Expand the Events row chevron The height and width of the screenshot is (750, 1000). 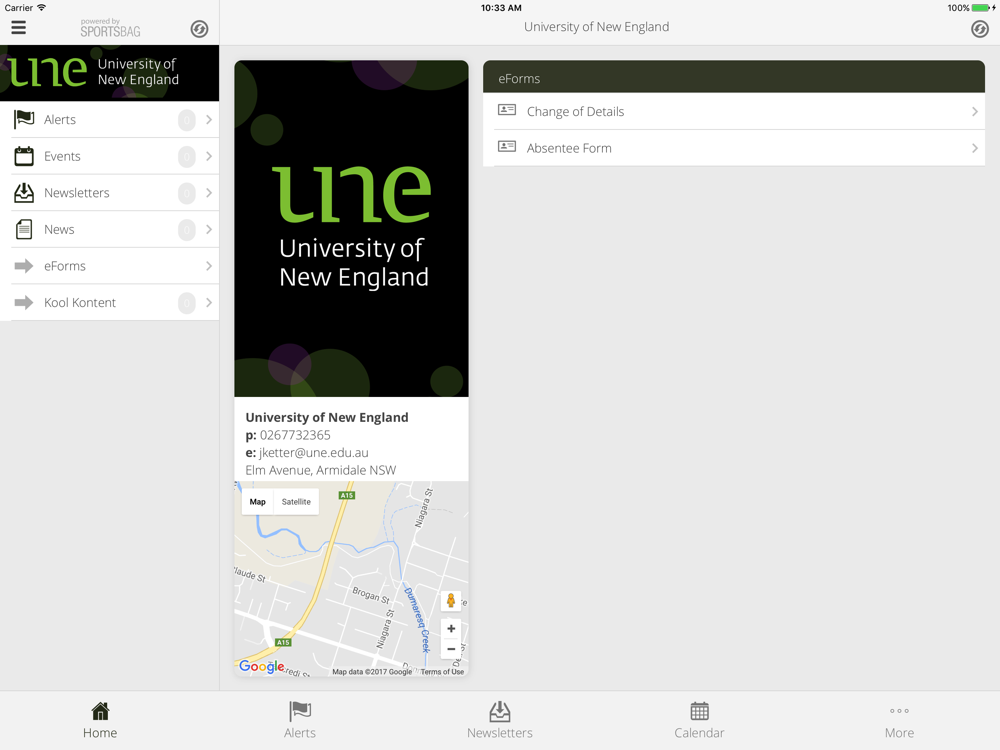coord(209,156)
